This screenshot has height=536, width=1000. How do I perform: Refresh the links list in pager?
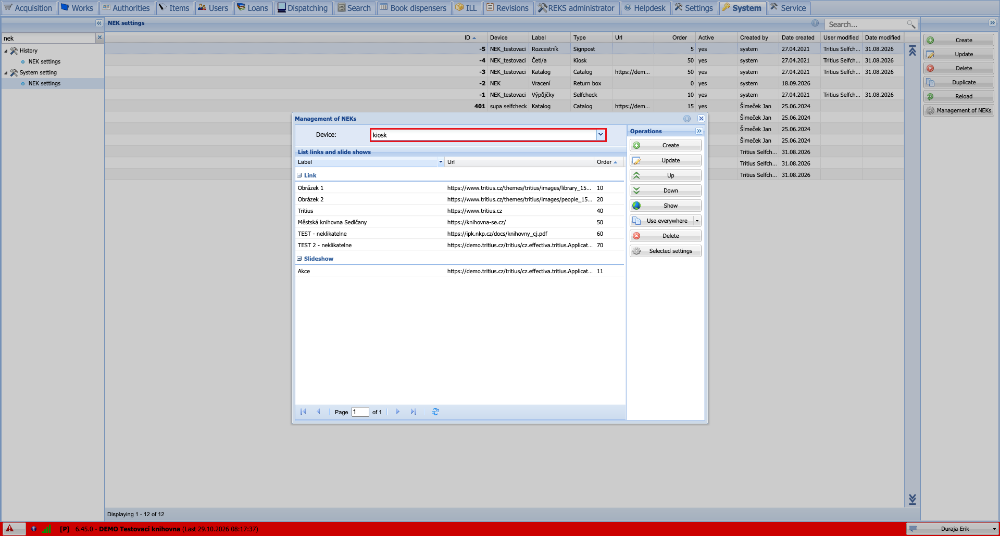tap(435, 412)
